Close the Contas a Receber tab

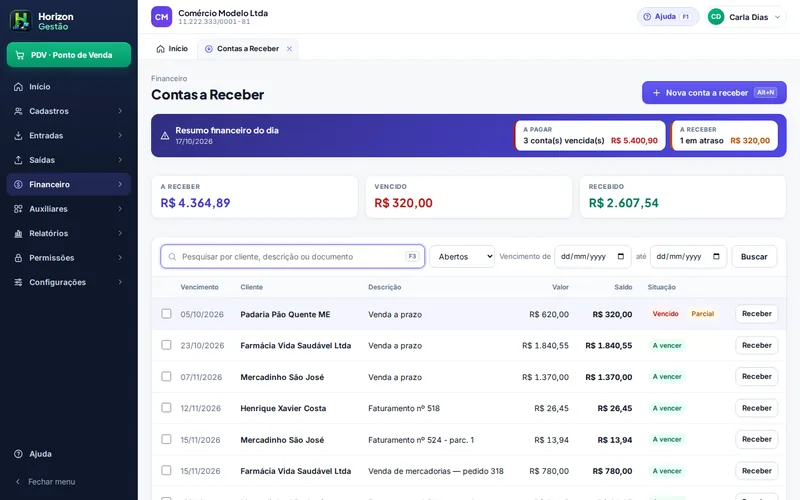289,49
